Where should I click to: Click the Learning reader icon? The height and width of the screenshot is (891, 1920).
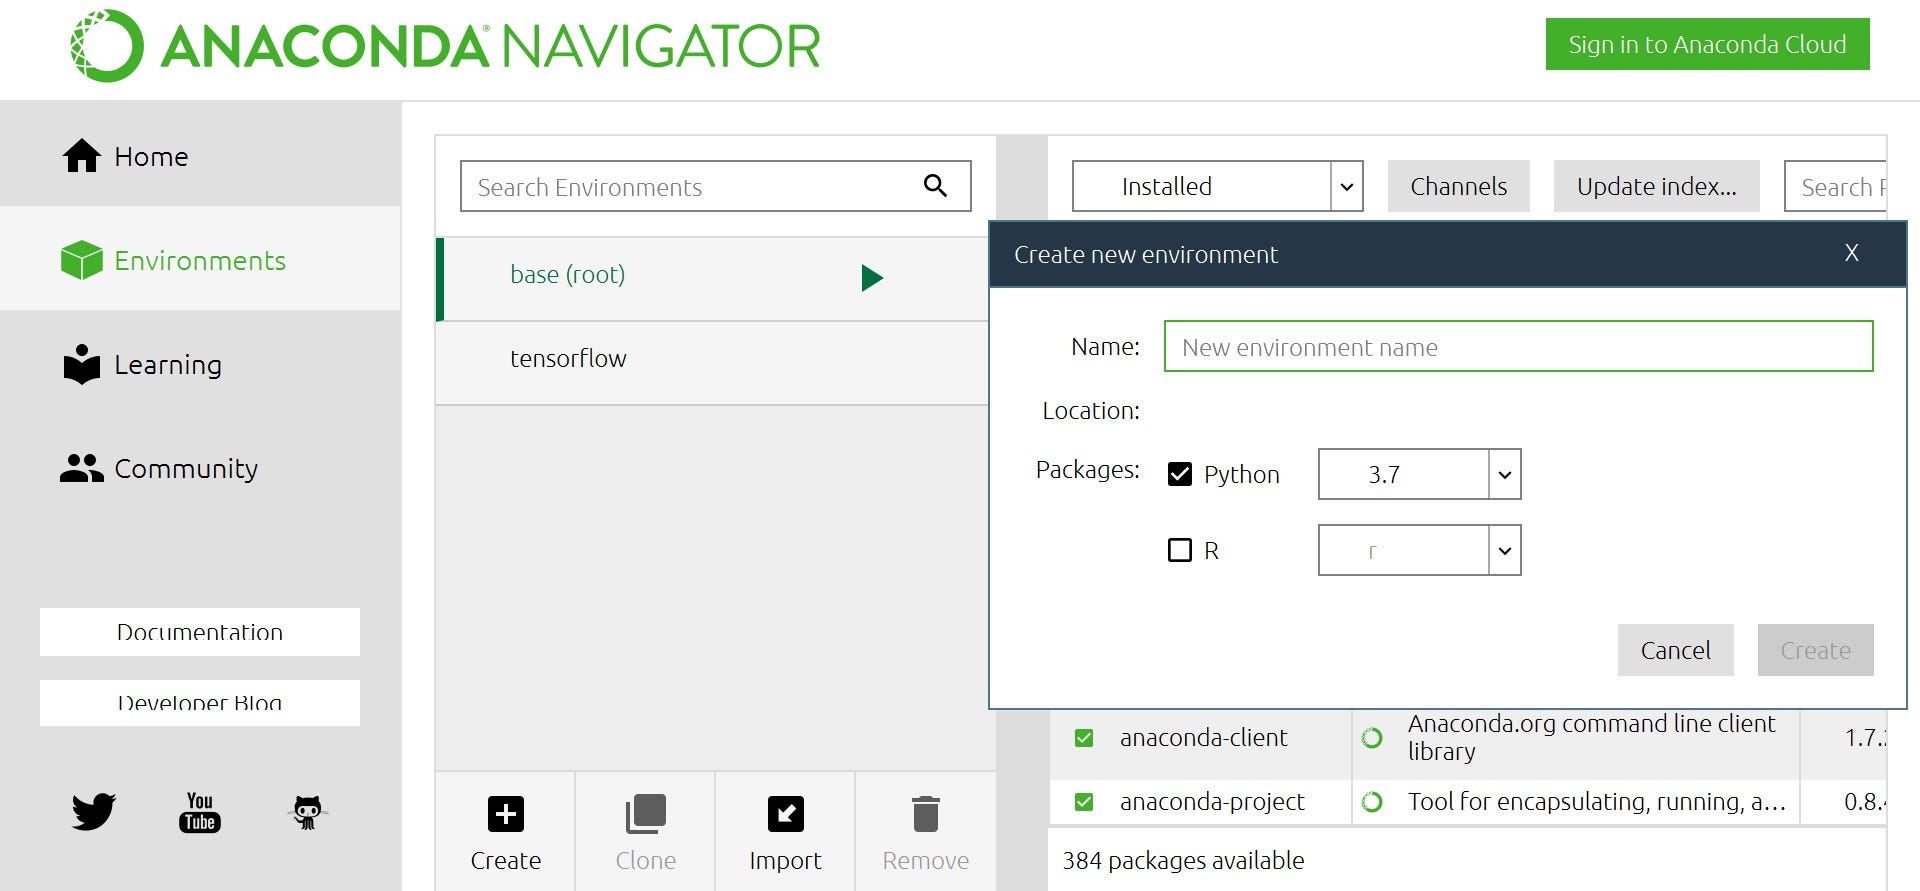82,364
